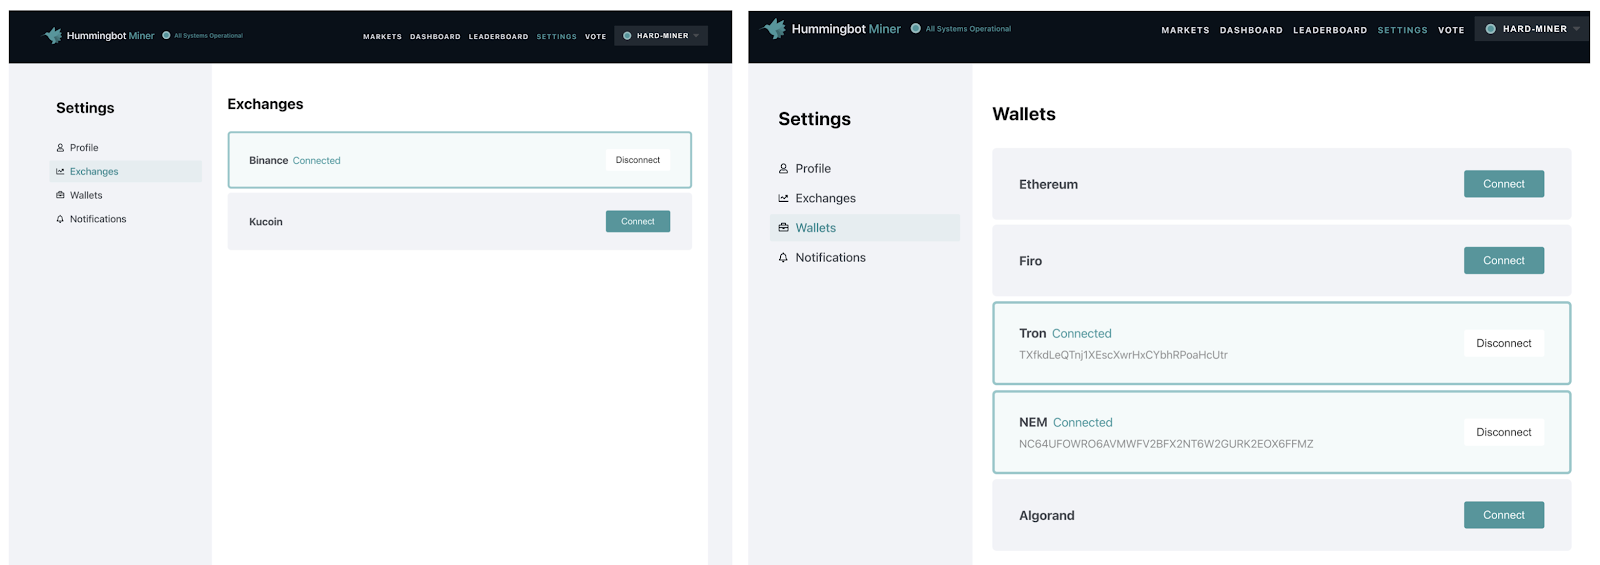1600x565 pixels.
Task: Click Wallets icon in Exchanges screen sidebar
Action: click(60, 195)
